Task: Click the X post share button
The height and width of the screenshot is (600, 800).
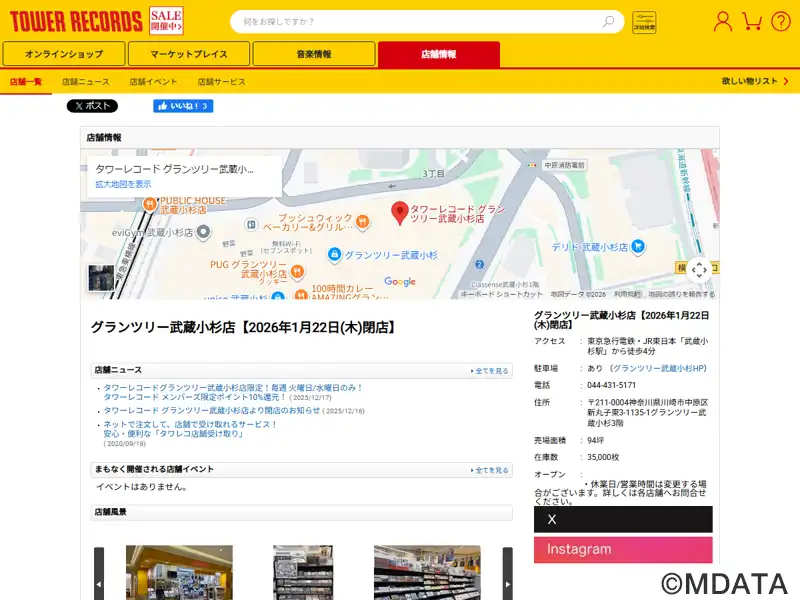Action: [x=92, y=106]
